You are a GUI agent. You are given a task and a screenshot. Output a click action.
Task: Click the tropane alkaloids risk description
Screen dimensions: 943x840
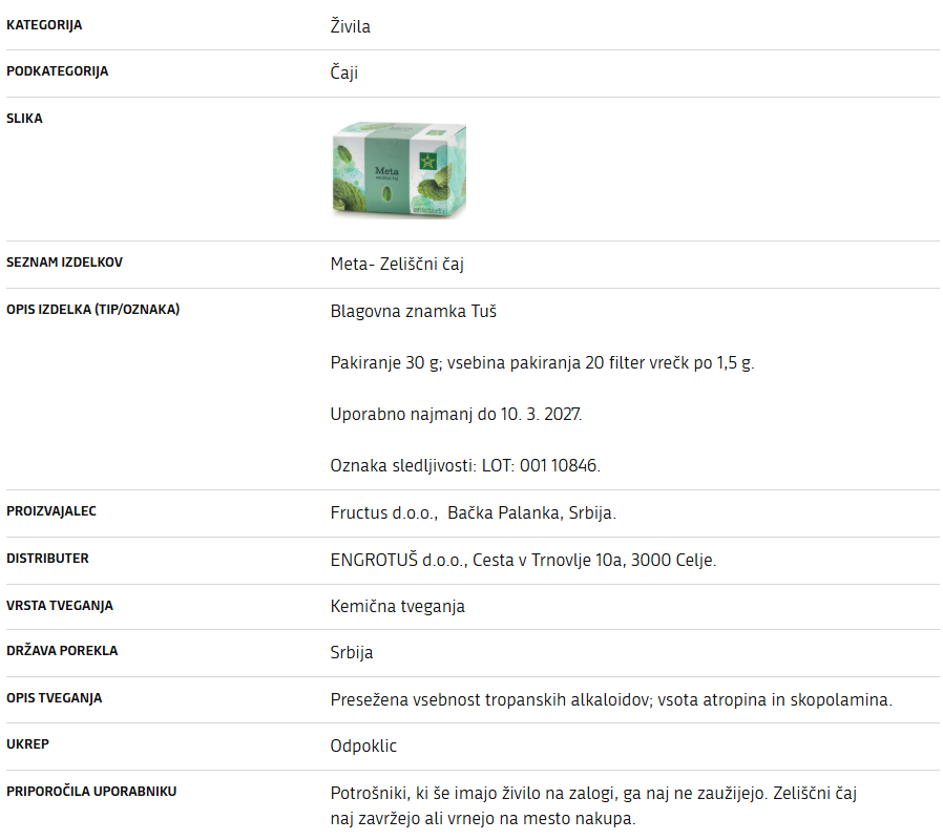(610, 700)
